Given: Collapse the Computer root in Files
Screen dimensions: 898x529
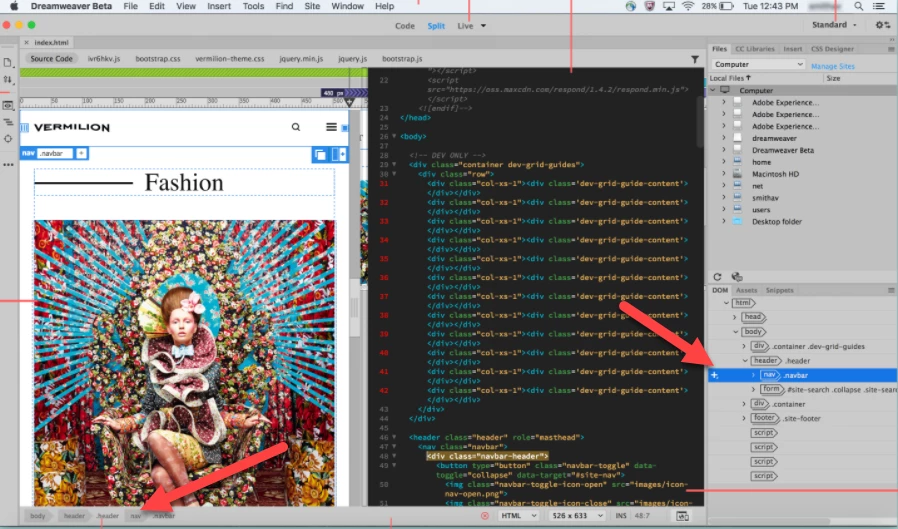Looking at the screenshot, I should 713,90.
